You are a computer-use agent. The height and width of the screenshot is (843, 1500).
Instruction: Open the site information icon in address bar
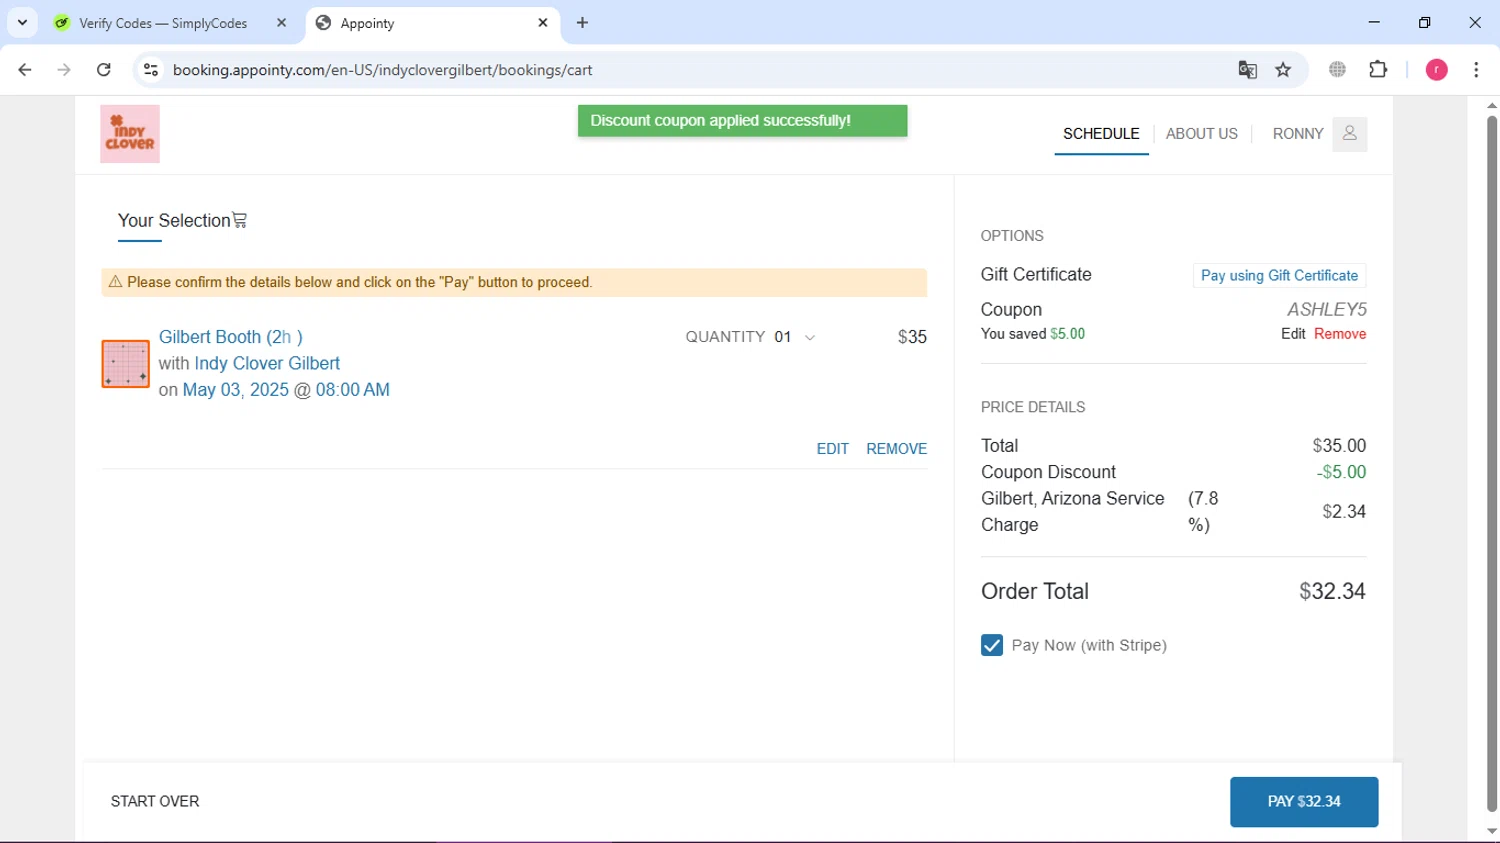[151, 70]
